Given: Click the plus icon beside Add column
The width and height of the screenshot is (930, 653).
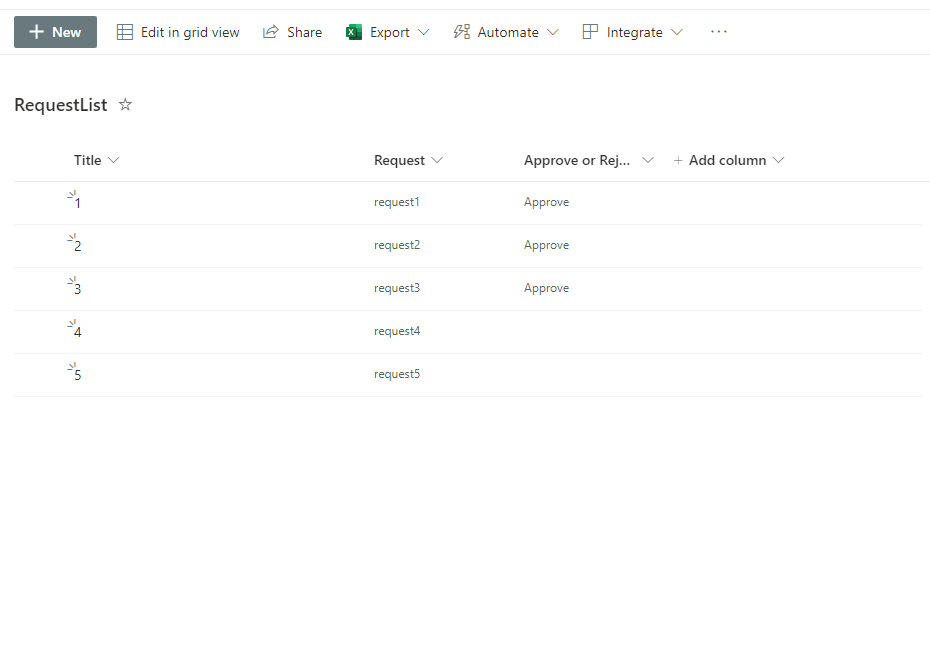Looking at the screenshot, I should tap(678, 160).
